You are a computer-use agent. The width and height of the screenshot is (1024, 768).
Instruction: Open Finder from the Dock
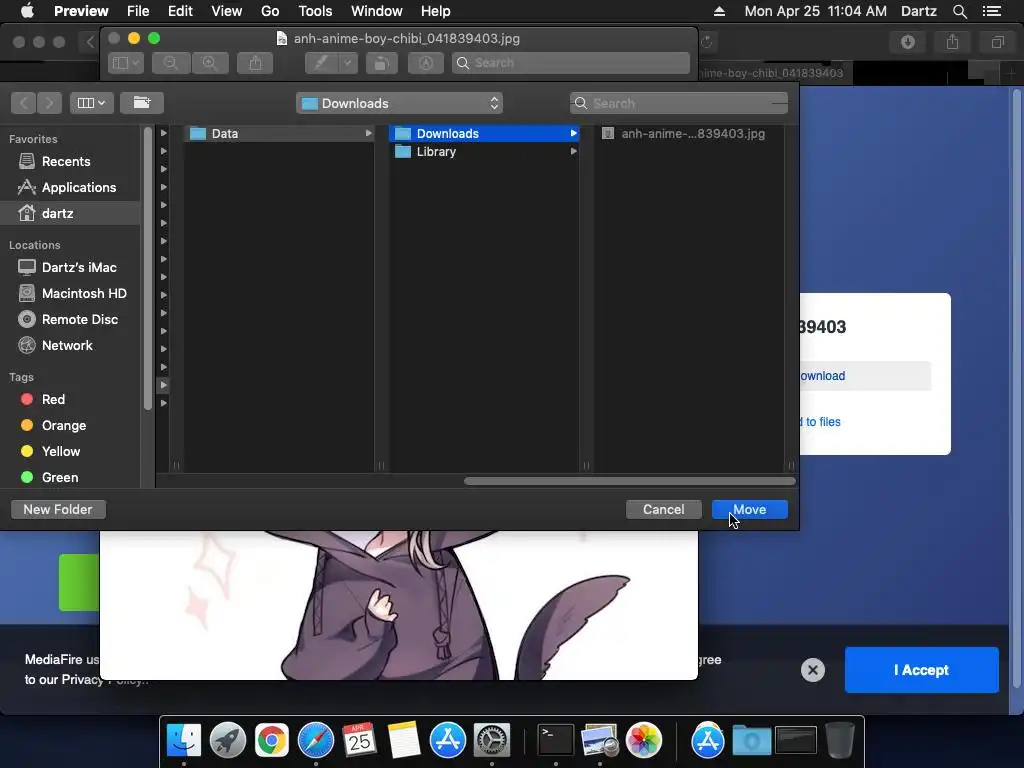(x=184, y=740)
